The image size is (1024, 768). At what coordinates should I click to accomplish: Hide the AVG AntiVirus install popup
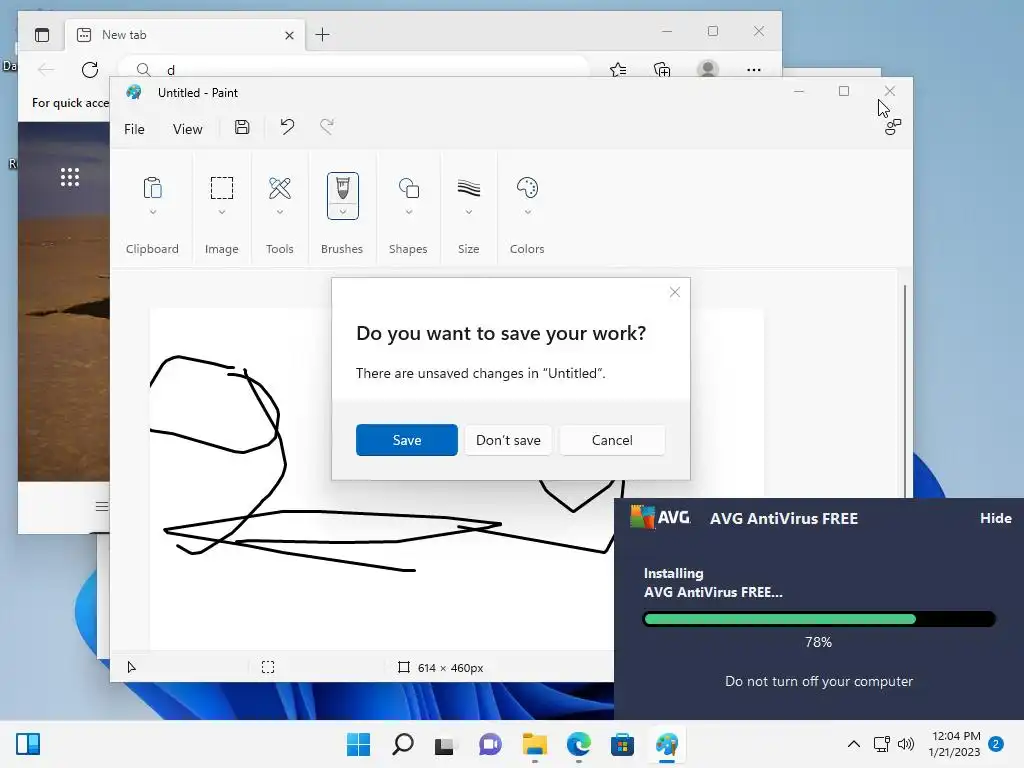995,519
